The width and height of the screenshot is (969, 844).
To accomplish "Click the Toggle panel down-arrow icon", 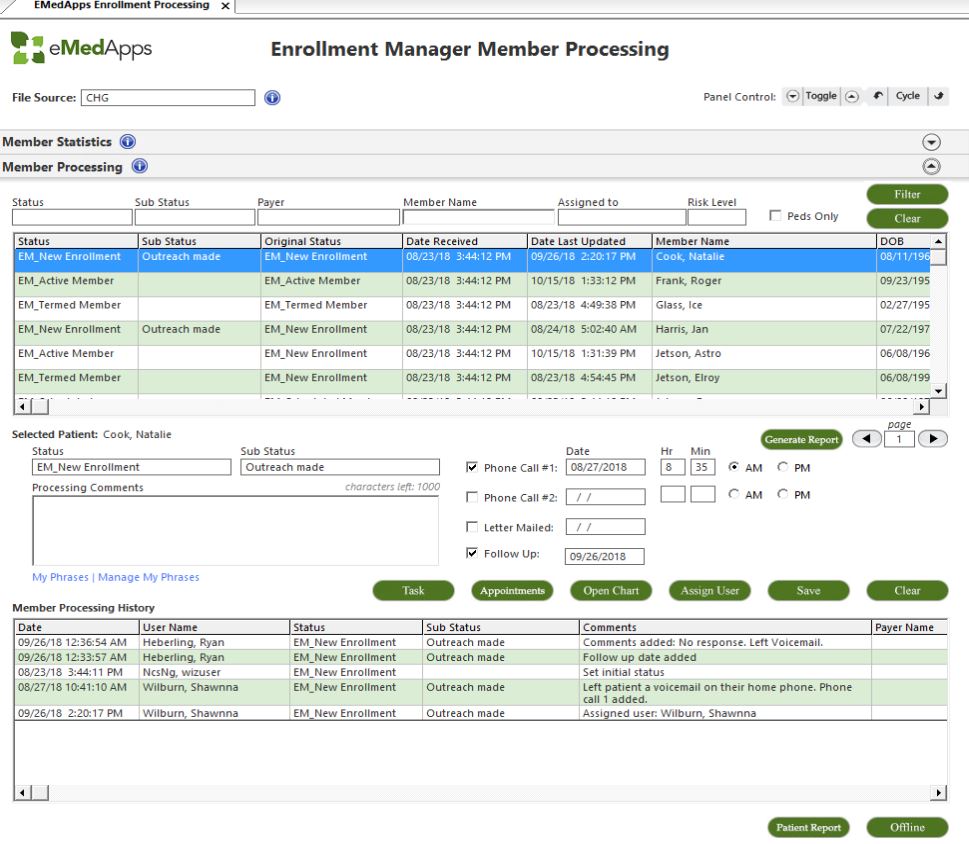I will [792, 96].
